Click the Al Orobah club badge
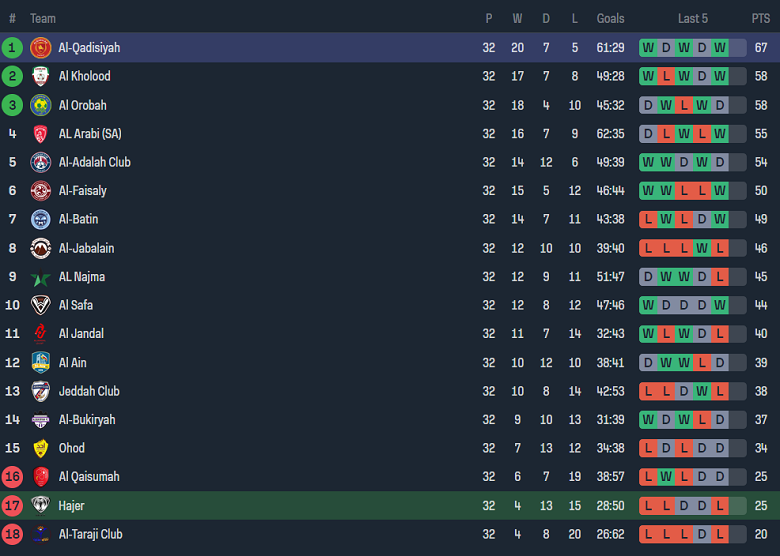Viewport: 780px width, 556px height. pos(41,105)
